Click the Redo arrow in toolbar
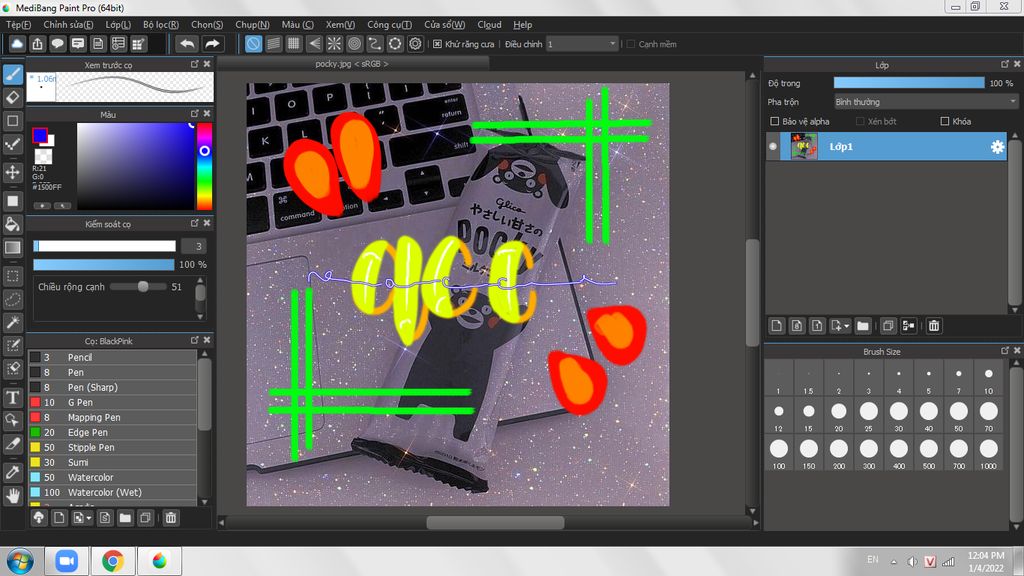Image resolution: width=1024 pixels, height=576 pixels. pyautogui.click(x=212, y=44)
